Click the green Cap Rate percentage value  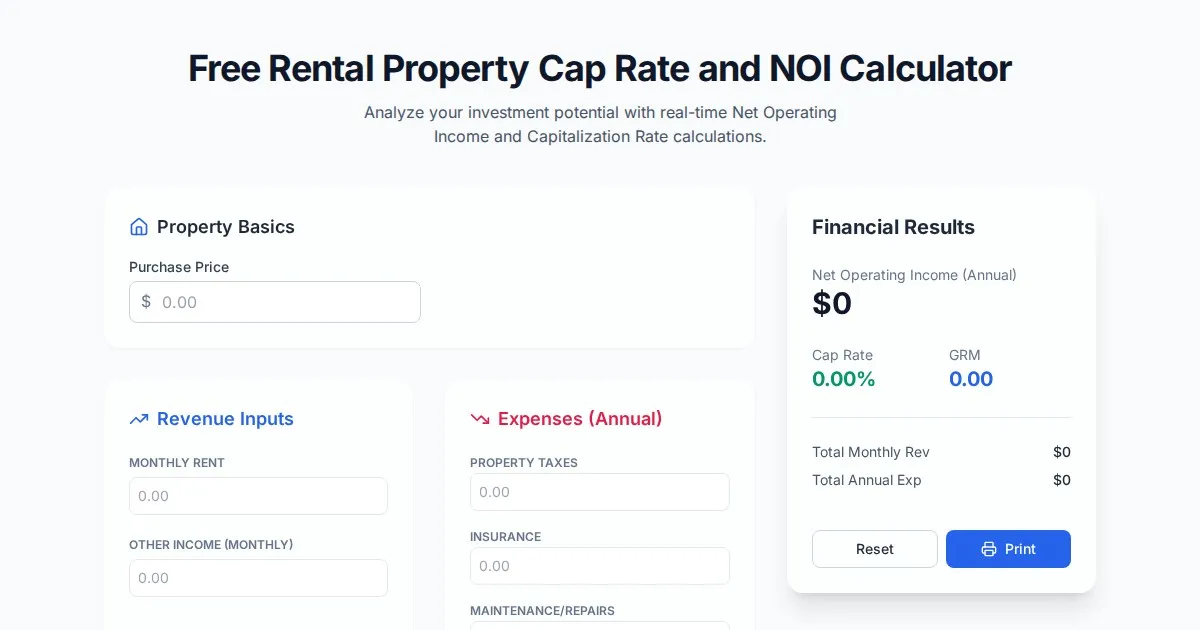(x=843, y=379)
